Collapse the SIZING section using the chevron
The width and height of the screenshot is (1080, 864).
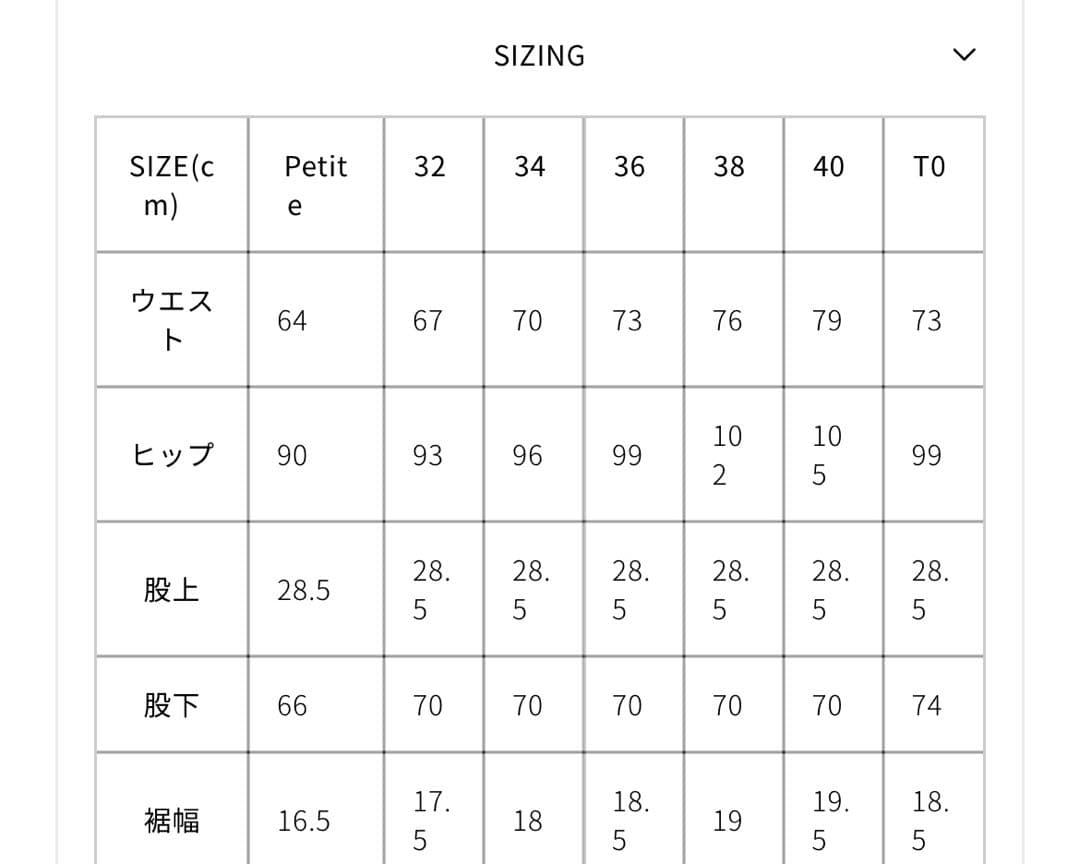click(963, 55)
